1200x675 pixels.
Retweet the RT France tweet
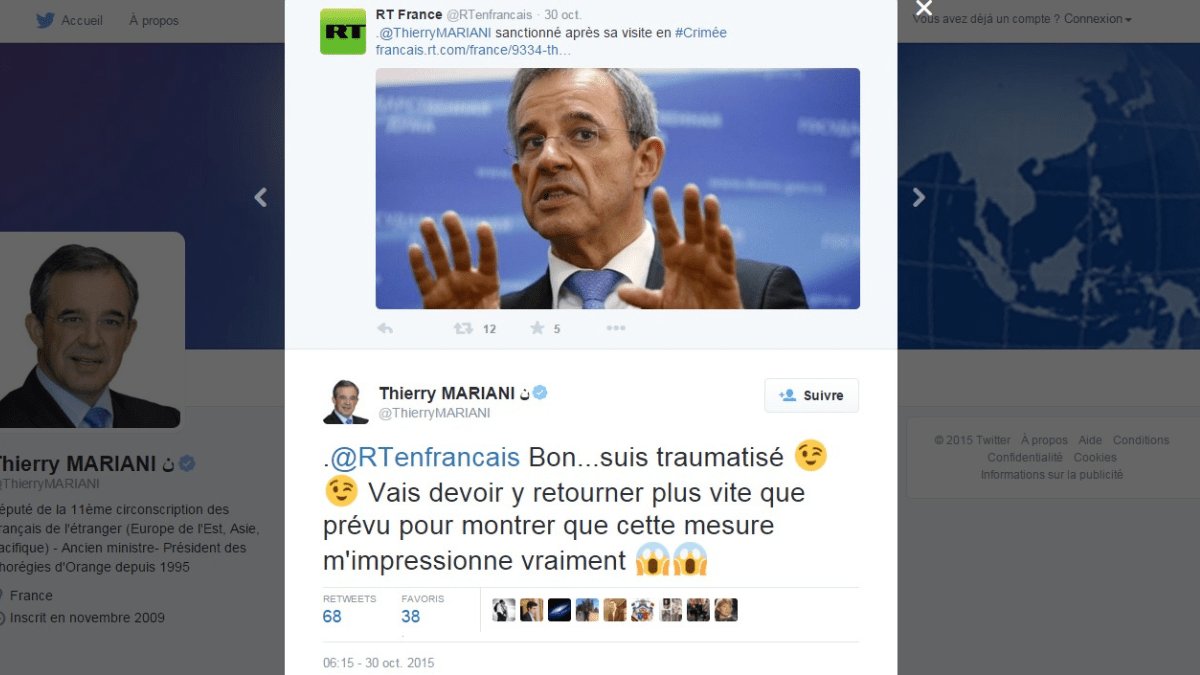pyautogui.click(x=463, y=328)
